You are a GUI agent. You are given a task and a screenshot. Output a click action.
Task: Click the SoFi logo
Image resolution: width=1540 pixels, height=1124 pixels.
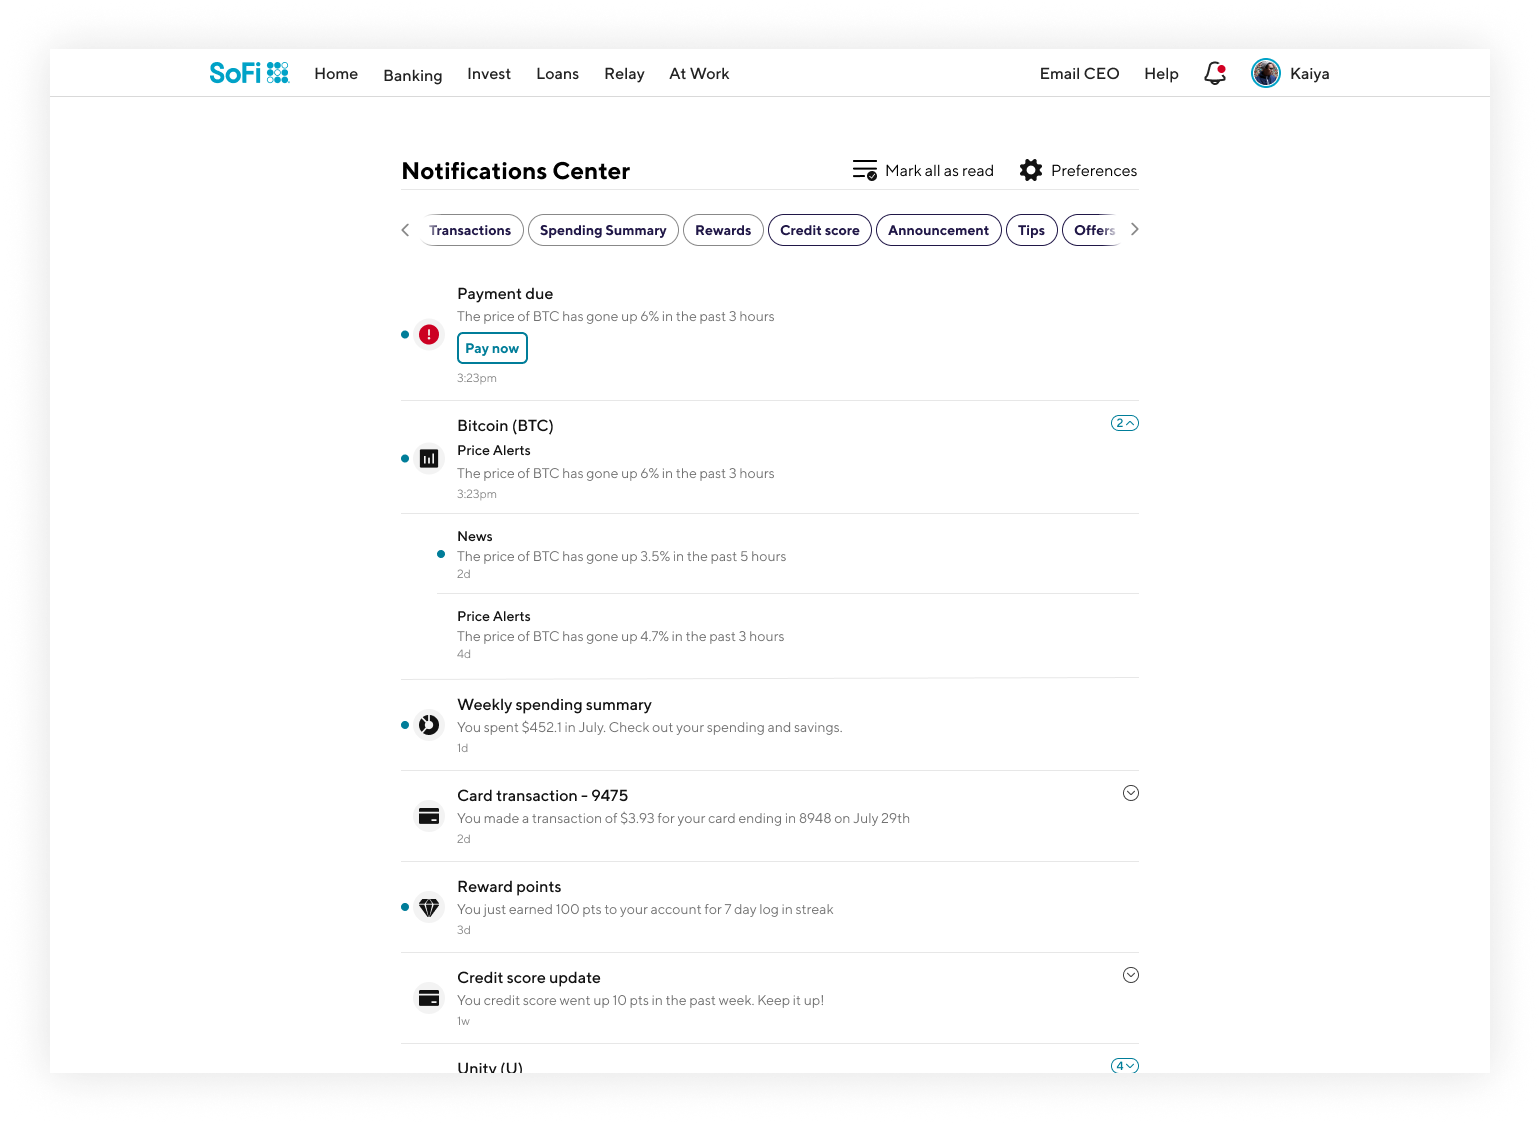249,73
